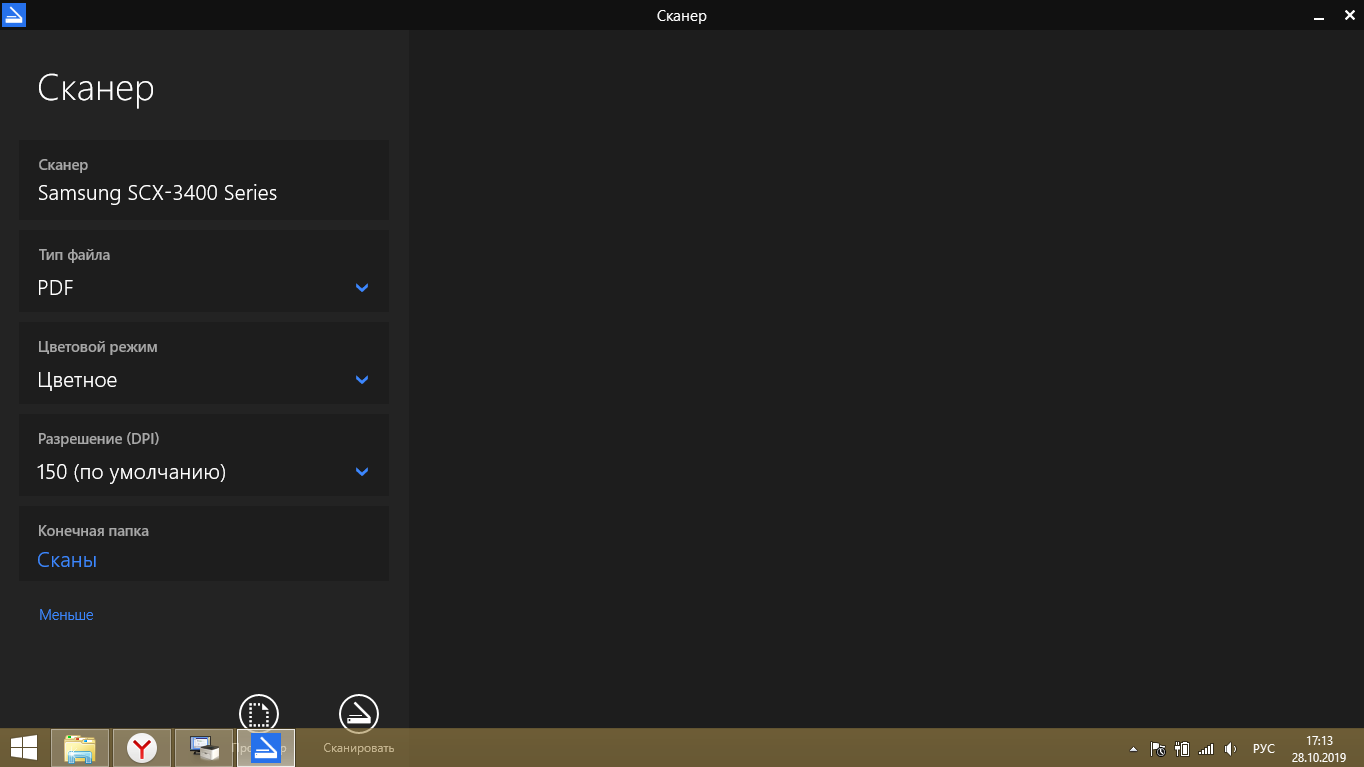1364x767 pixels.
Task: Select the Scanner app taskbar button
Action: pos(266,748)
